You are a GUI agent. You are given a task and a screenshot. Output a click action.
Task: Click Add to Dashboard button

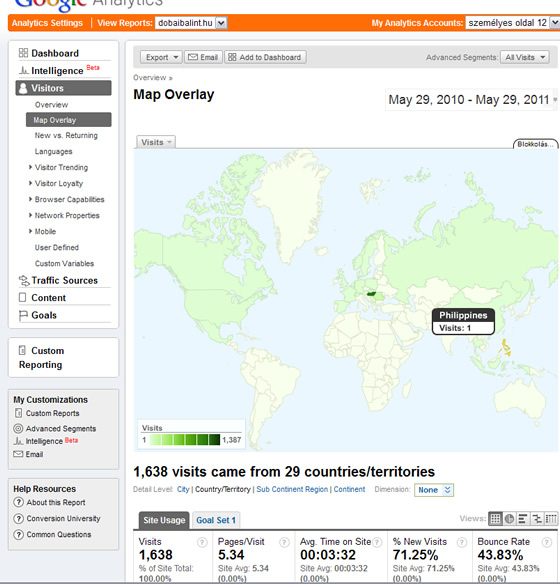tap(265, 57)
